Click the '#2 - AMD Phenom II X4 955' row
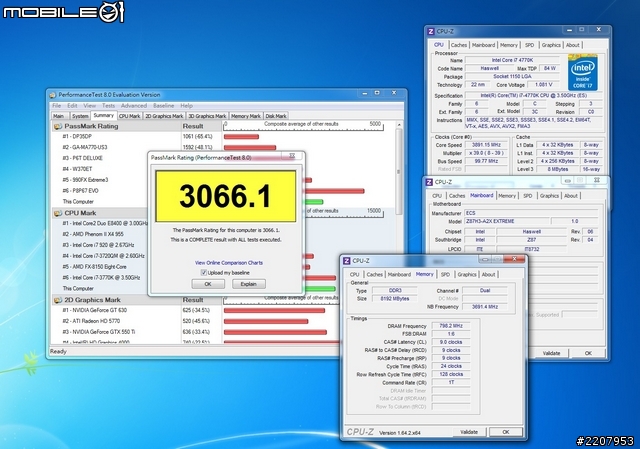The width and height of the screenshot is (640, 449). click(x=93, y=234)
